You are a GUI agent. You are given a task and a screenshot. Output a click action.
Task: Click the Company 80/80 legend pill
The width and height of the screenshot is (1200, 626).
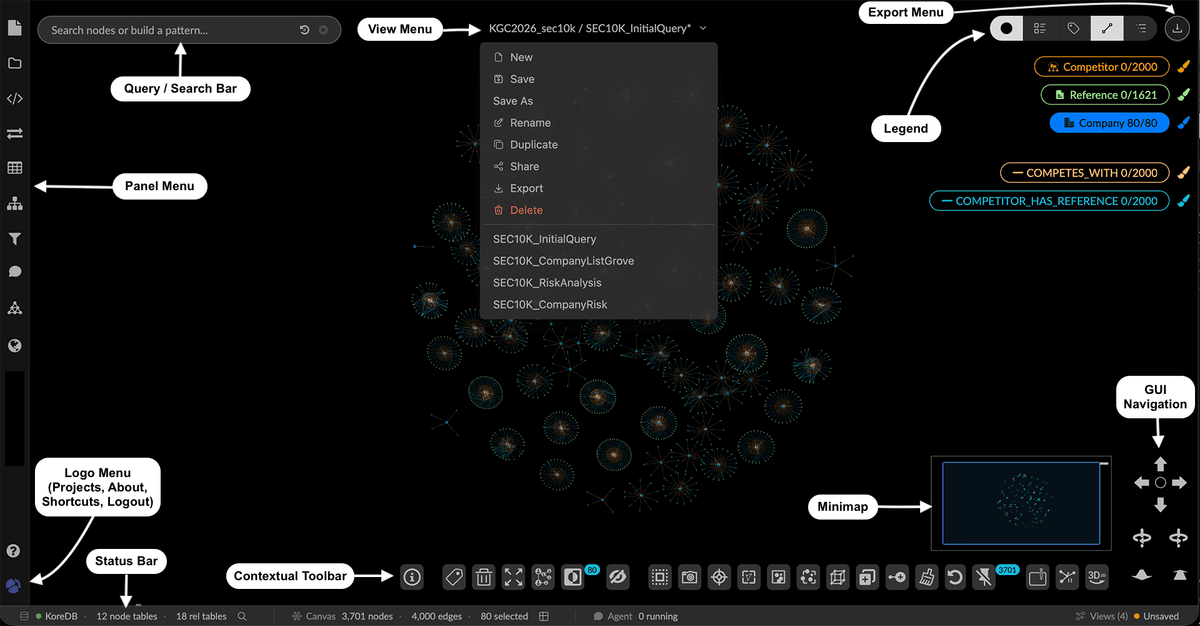point(1109,123)
